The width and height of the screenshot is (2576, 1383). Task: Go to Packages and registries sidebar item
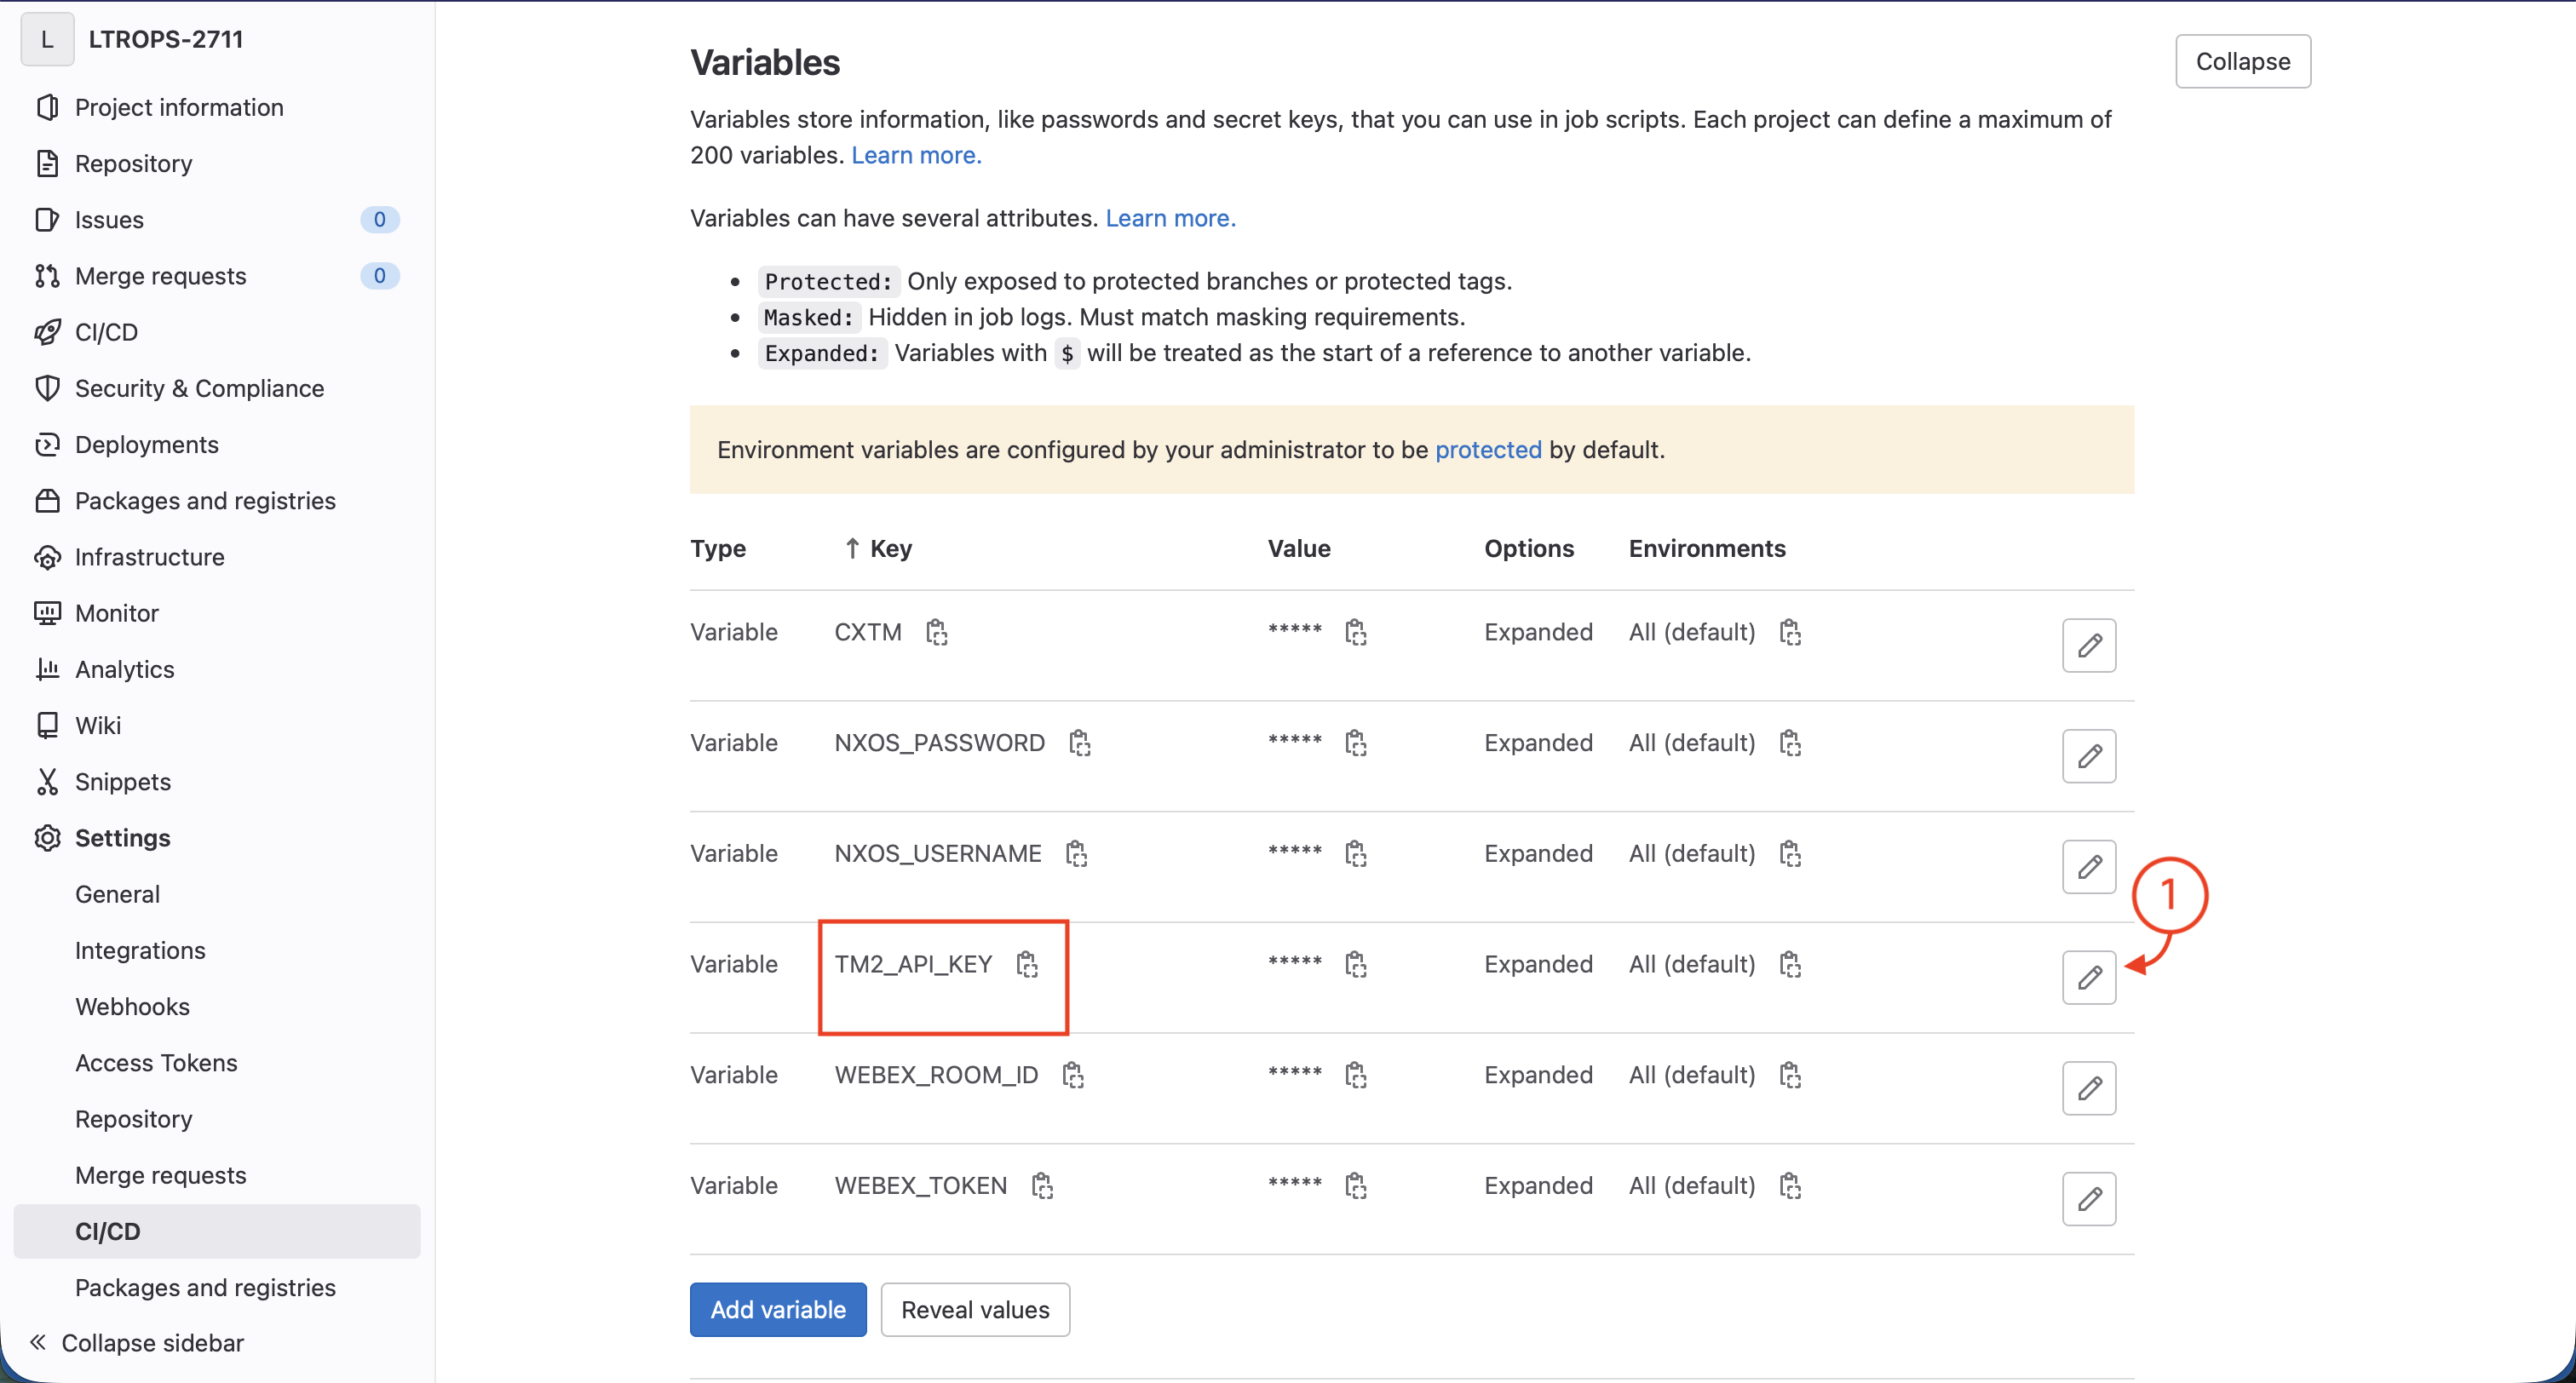[205, 500]
